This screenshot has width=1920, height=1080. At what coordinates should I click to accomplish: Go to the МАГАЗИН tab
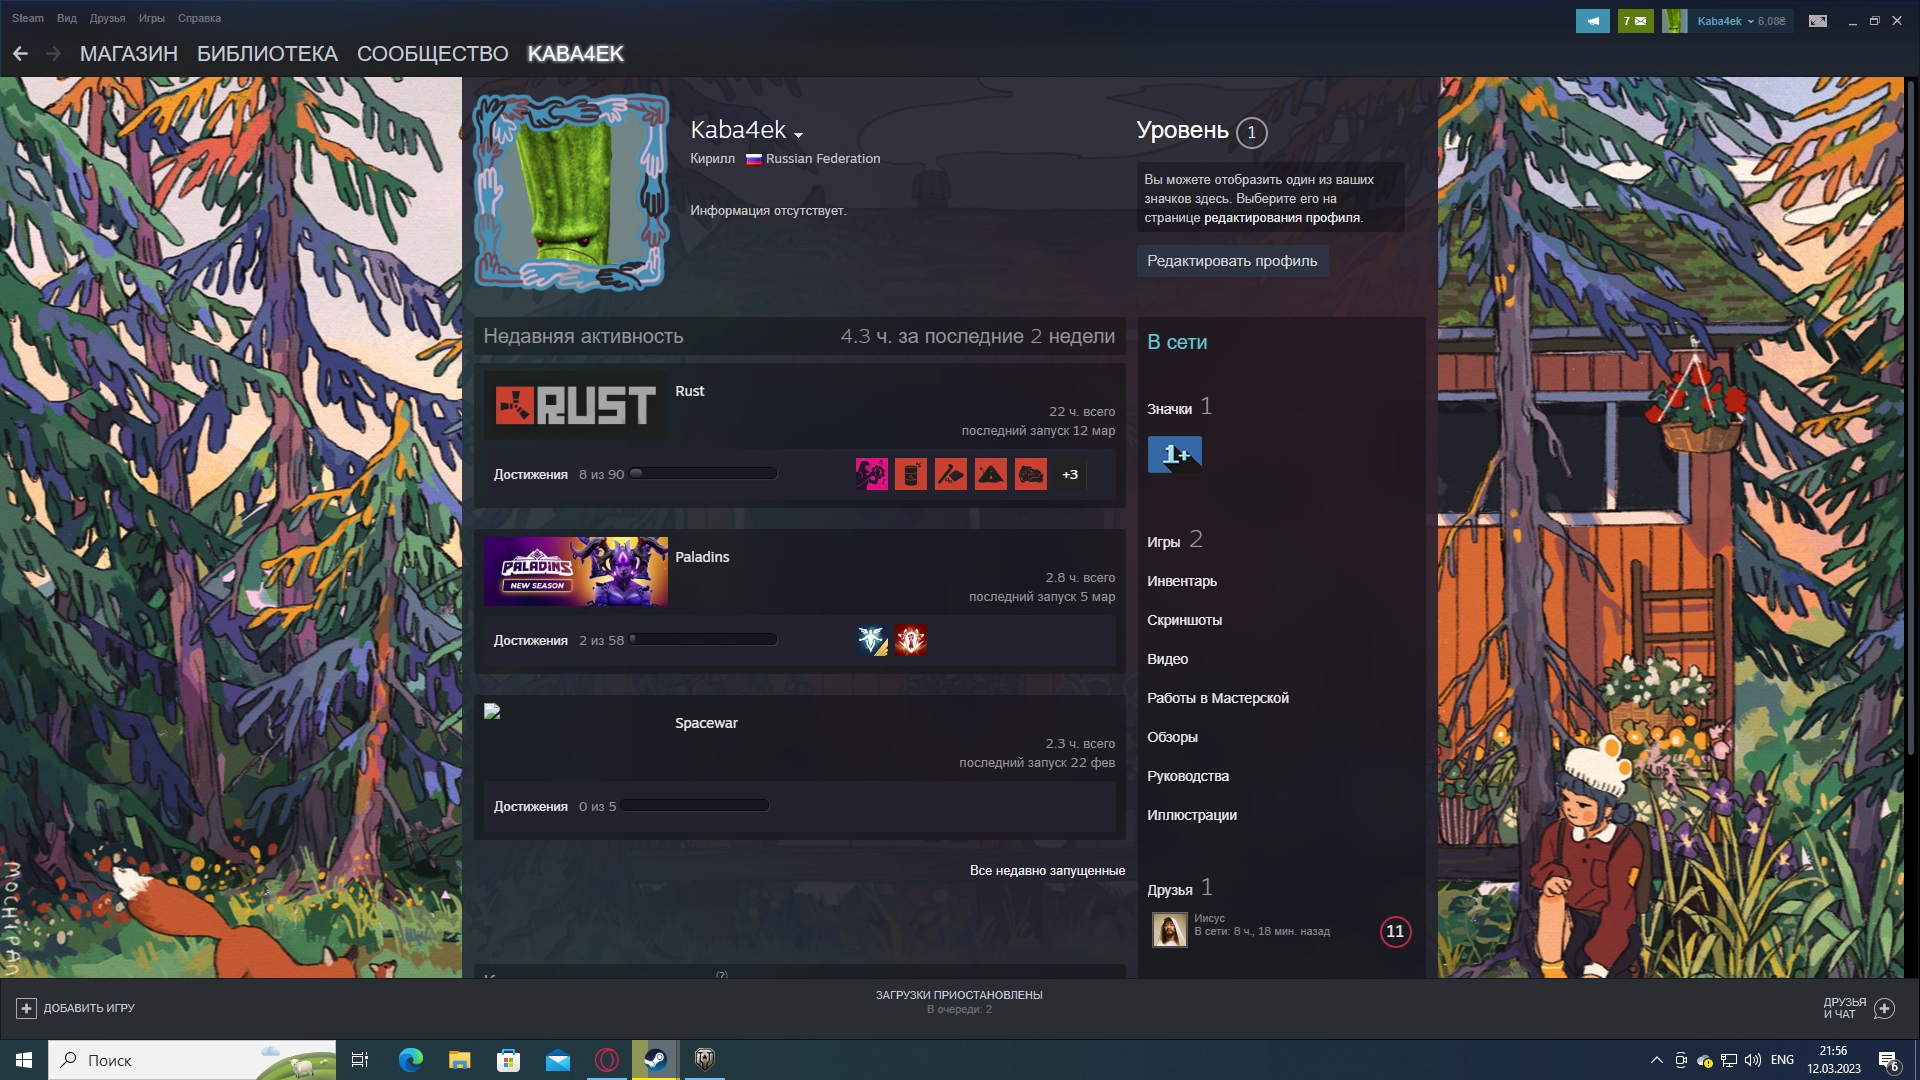[x=129, y=54]
